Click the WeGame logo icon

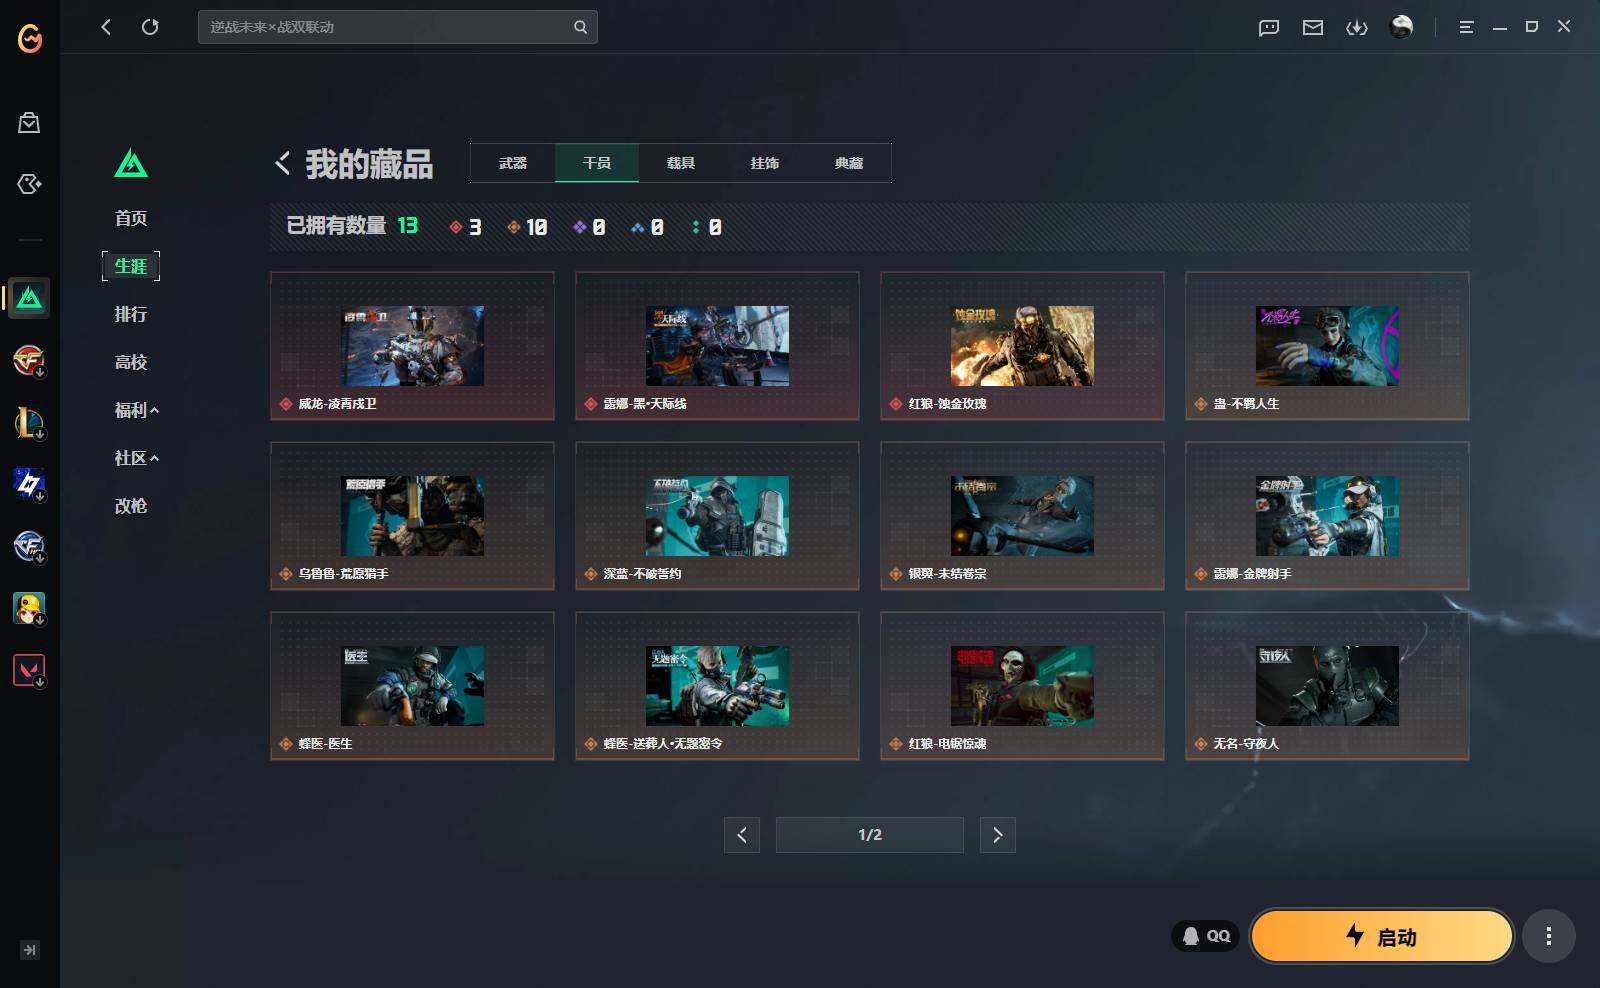[x=30, y=38]
